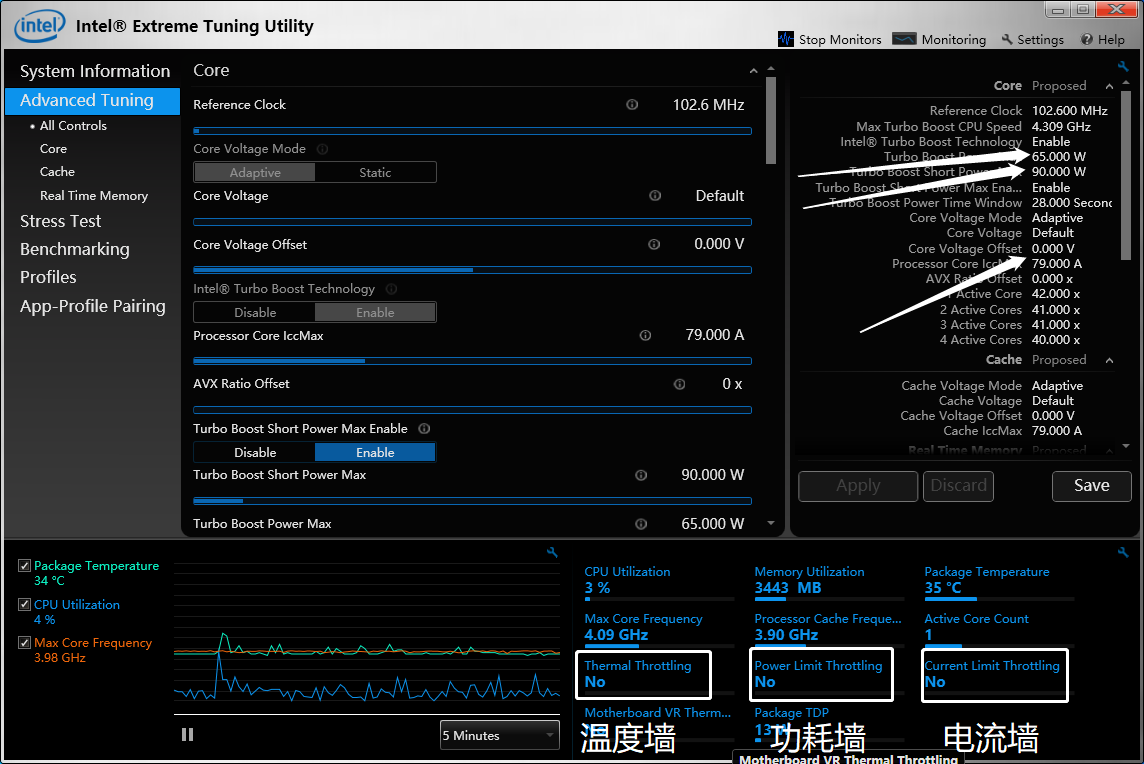Viewport: 1144px width, 764px height.
Task: Click the Save button
Action: 1091,486
